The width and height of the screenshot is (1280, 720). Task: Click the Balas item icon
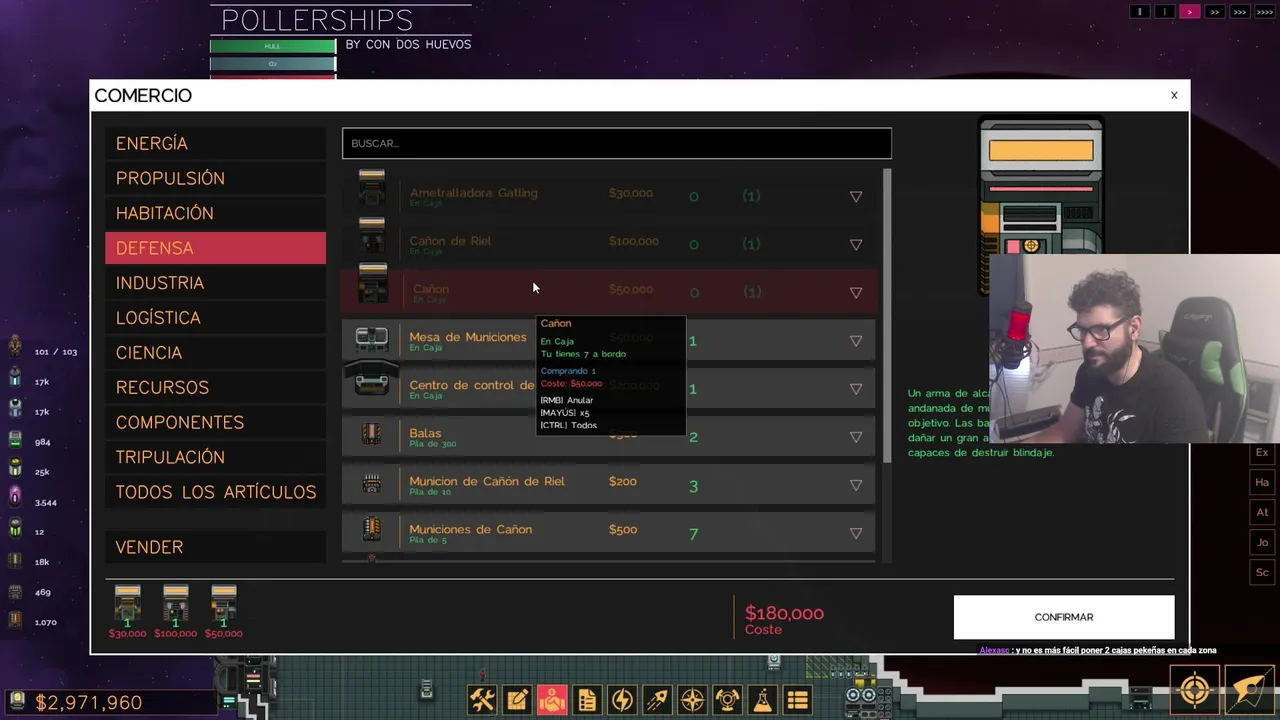371,434
